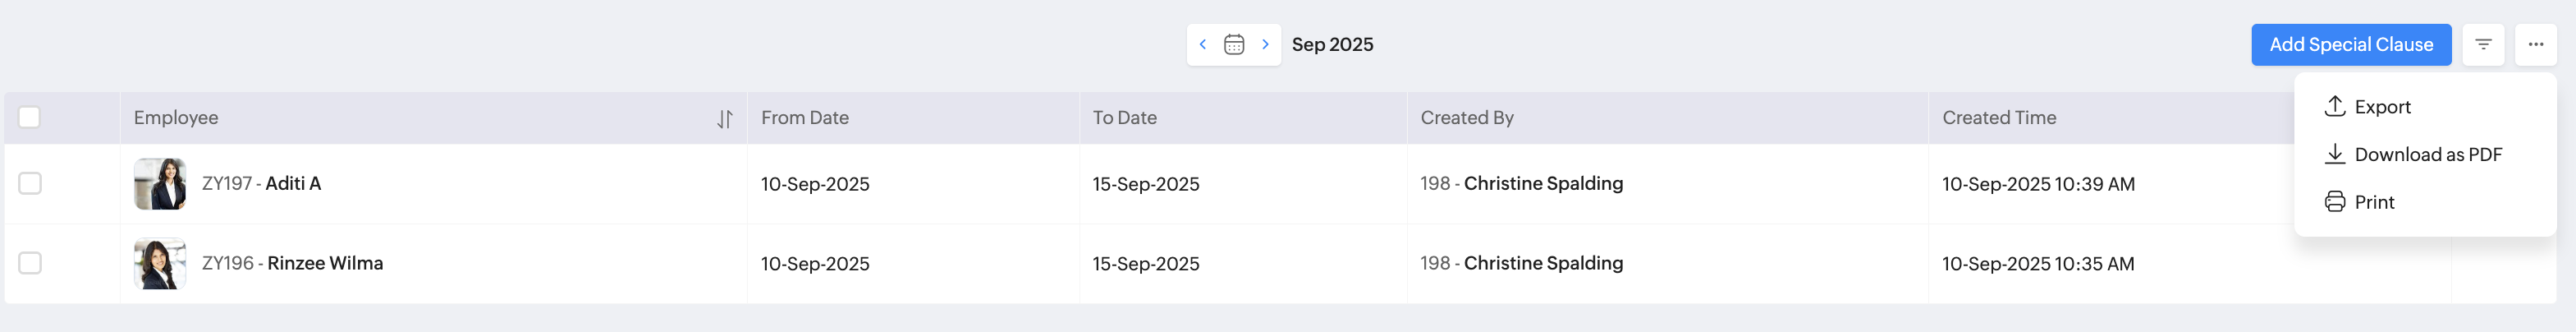Check the box for Rinzee Wilma row
This screenshot has width=2576, height=332.
coord(30,263)
